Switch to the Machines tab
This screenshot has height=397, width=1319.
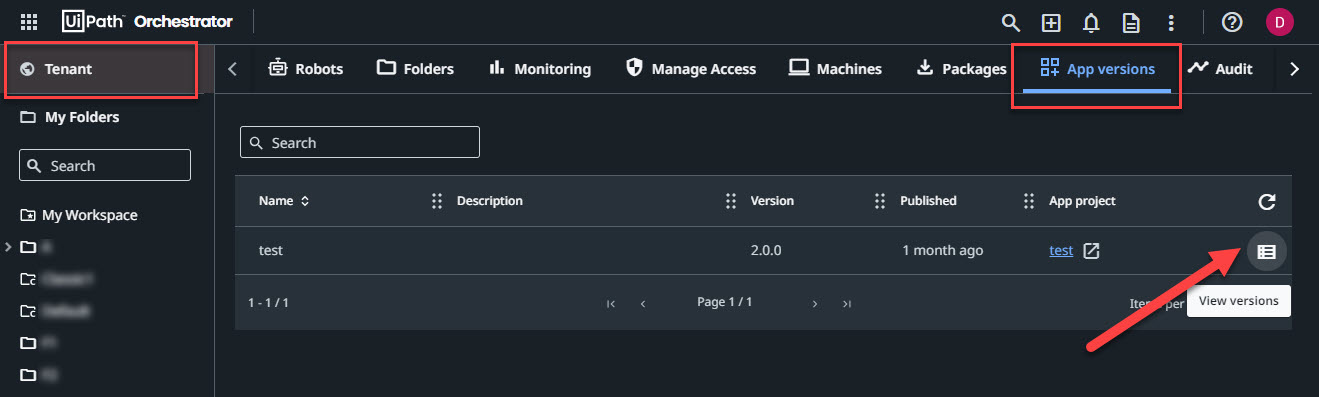coord(835,69)
